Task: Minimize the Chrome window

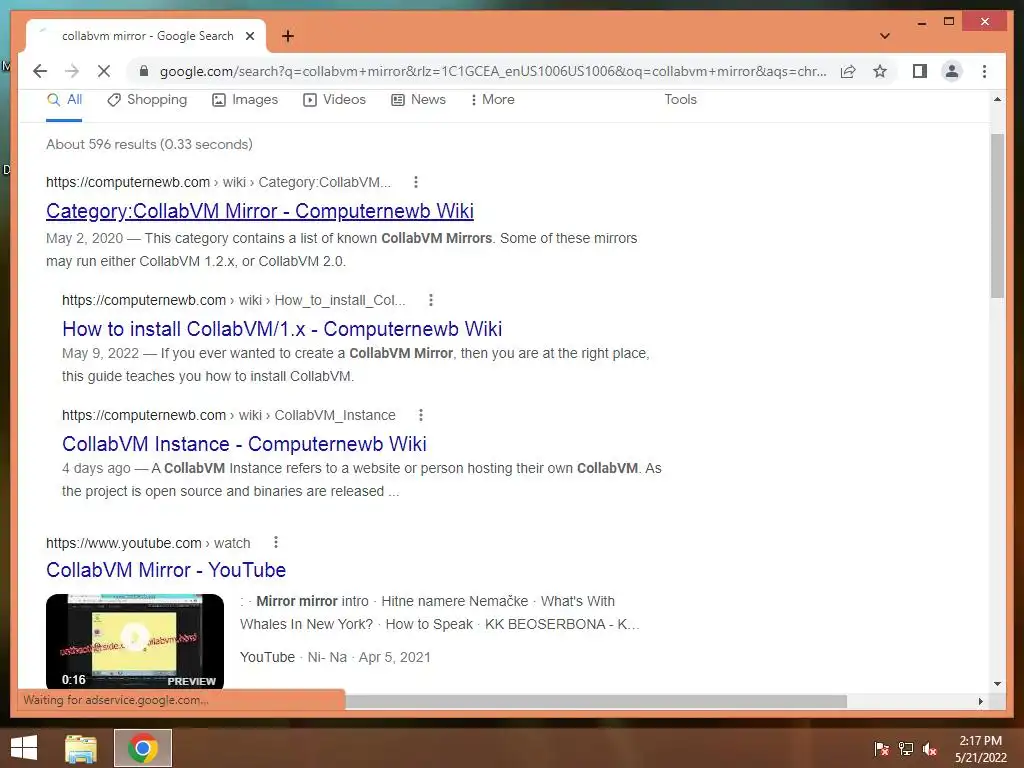Action: pyautogui.click(x=921, y=22)
